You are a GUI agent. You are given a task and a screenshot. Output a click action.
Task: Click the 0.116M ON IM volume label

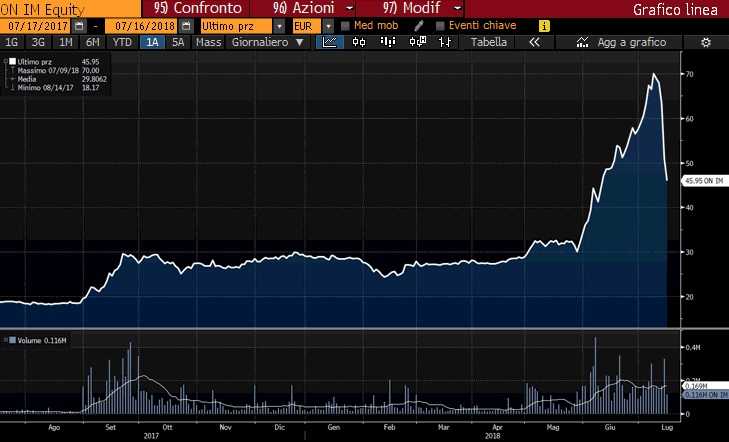[x=705, y=395]
